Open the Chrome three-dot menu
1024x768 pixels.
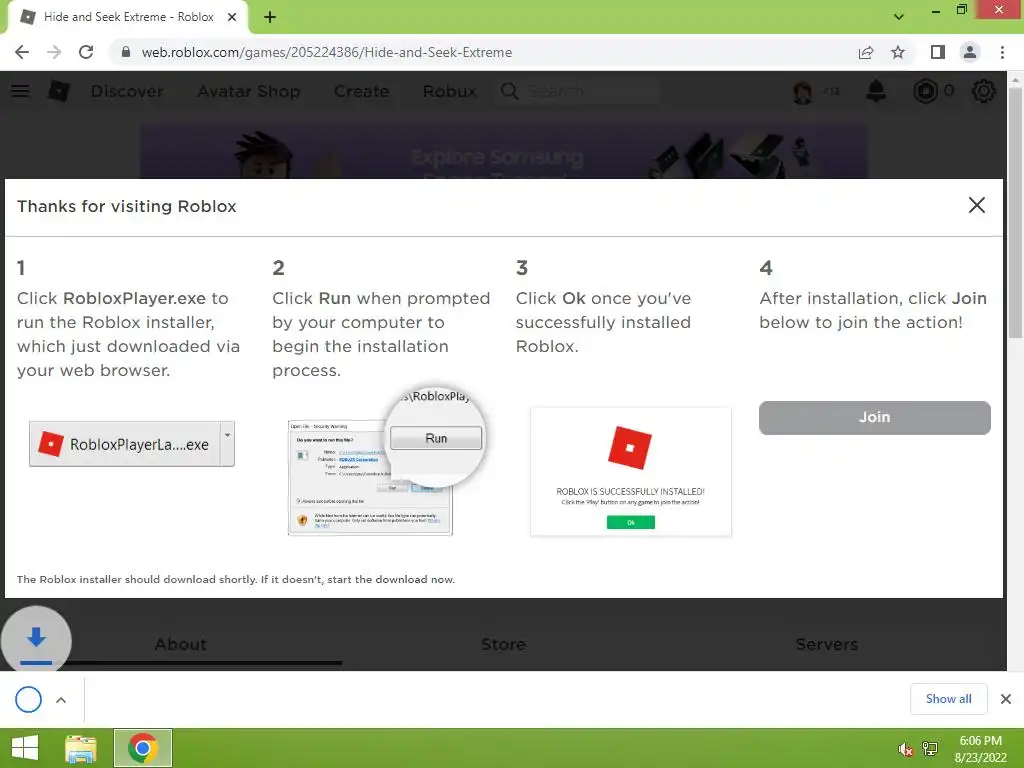pyautogui.click(x=1002, y=52)
